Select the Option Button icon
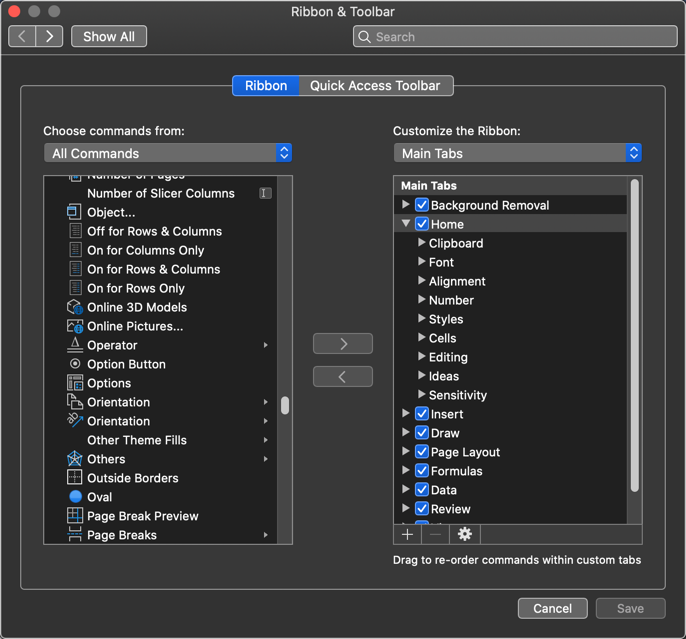Screen dimensions: 686x639 pos(75,364)
